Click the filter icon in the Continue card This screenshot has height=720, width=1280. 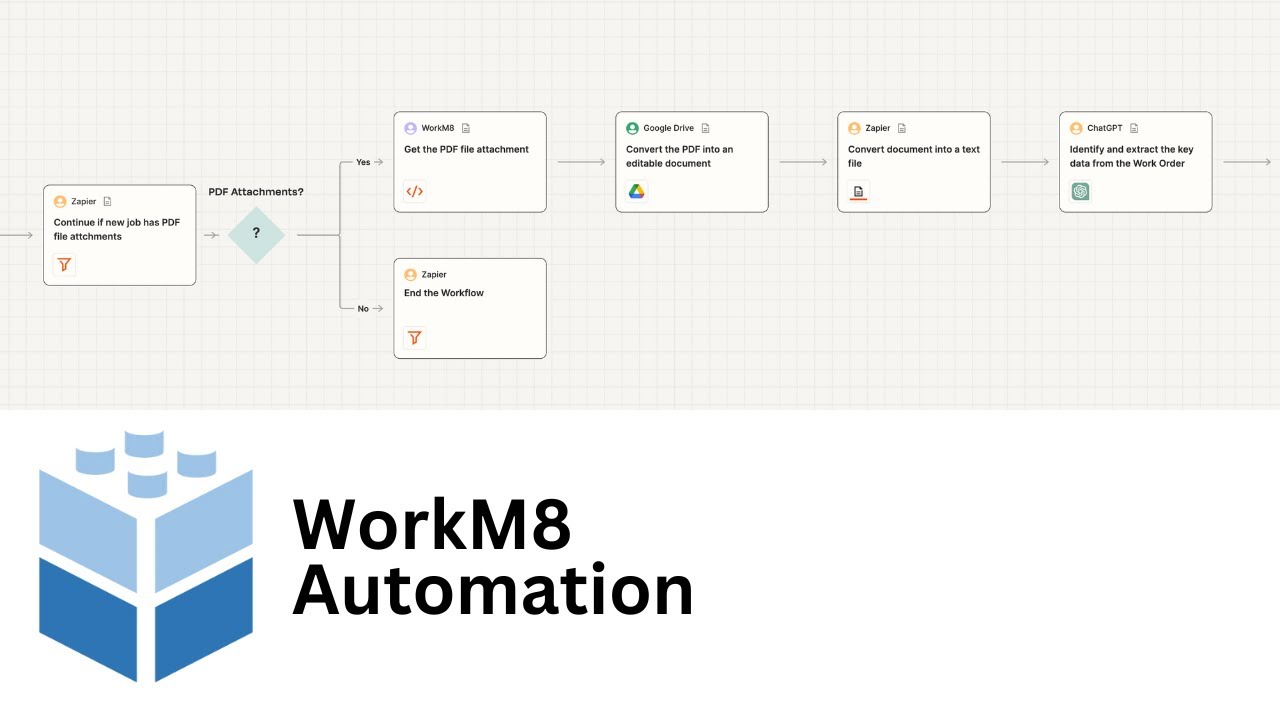click(x=64, y=265)
